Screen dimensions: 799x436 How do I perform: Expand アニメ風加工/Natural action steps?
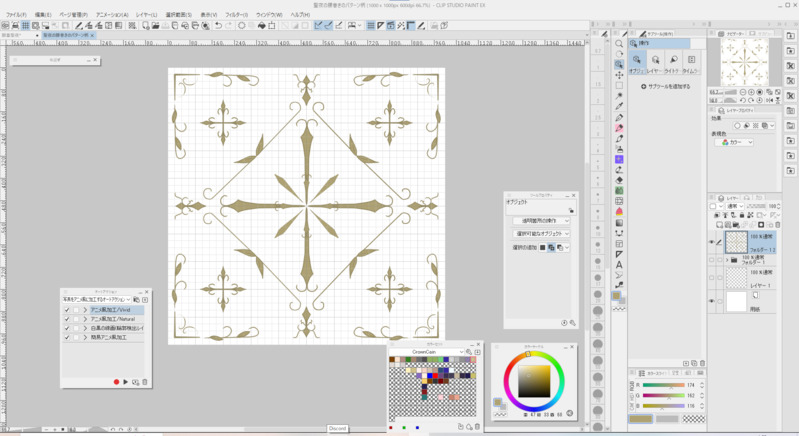tap(85, 319)
